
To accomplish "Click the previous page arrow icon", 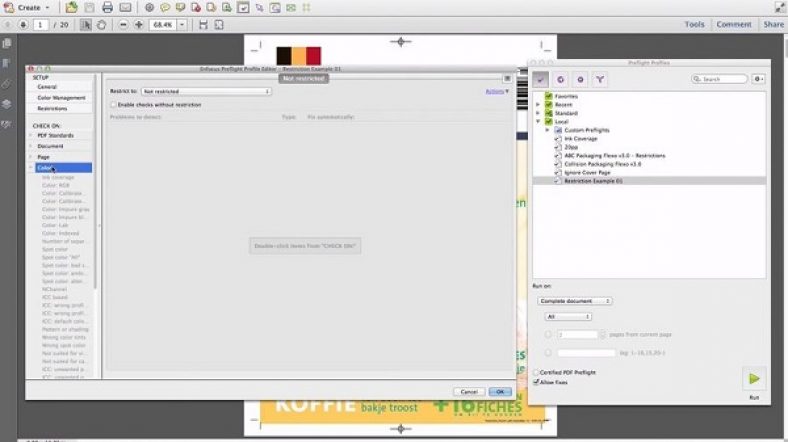I will (8, 24).
